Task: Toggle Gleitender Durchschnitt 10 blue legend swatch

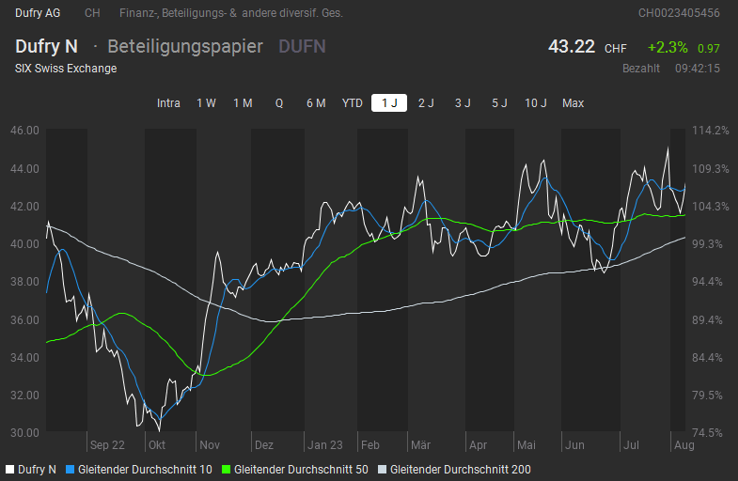Action: [71, 469]
